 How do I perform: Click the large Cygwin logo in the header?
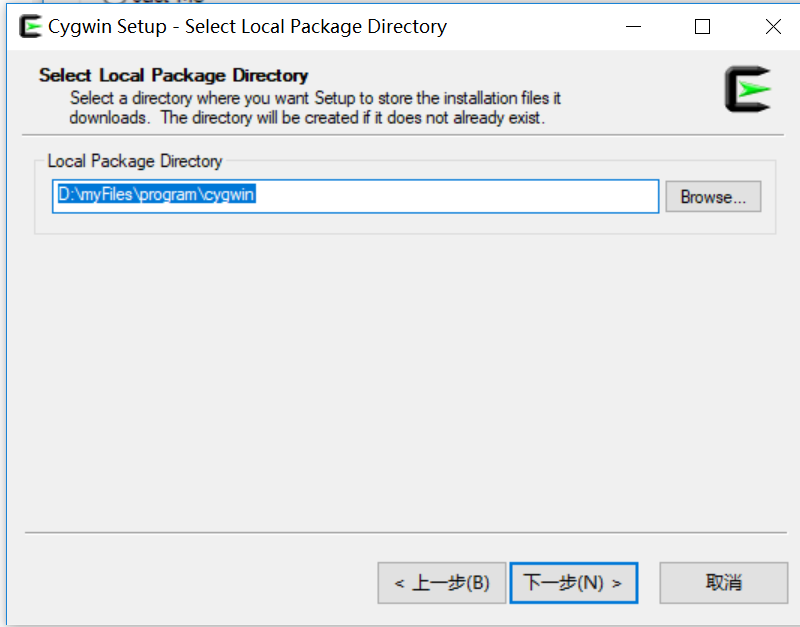tap(747, 89)
